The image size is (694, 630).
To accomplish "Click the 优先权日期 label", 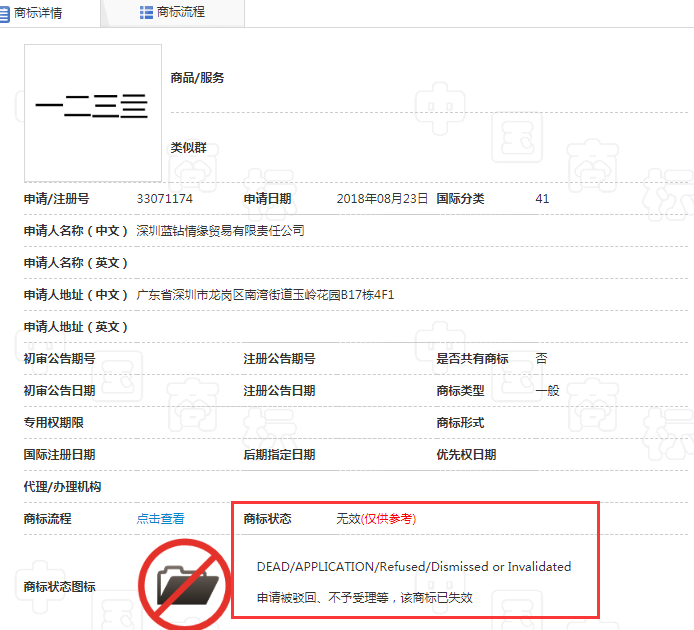I will (x=466, y=455).
